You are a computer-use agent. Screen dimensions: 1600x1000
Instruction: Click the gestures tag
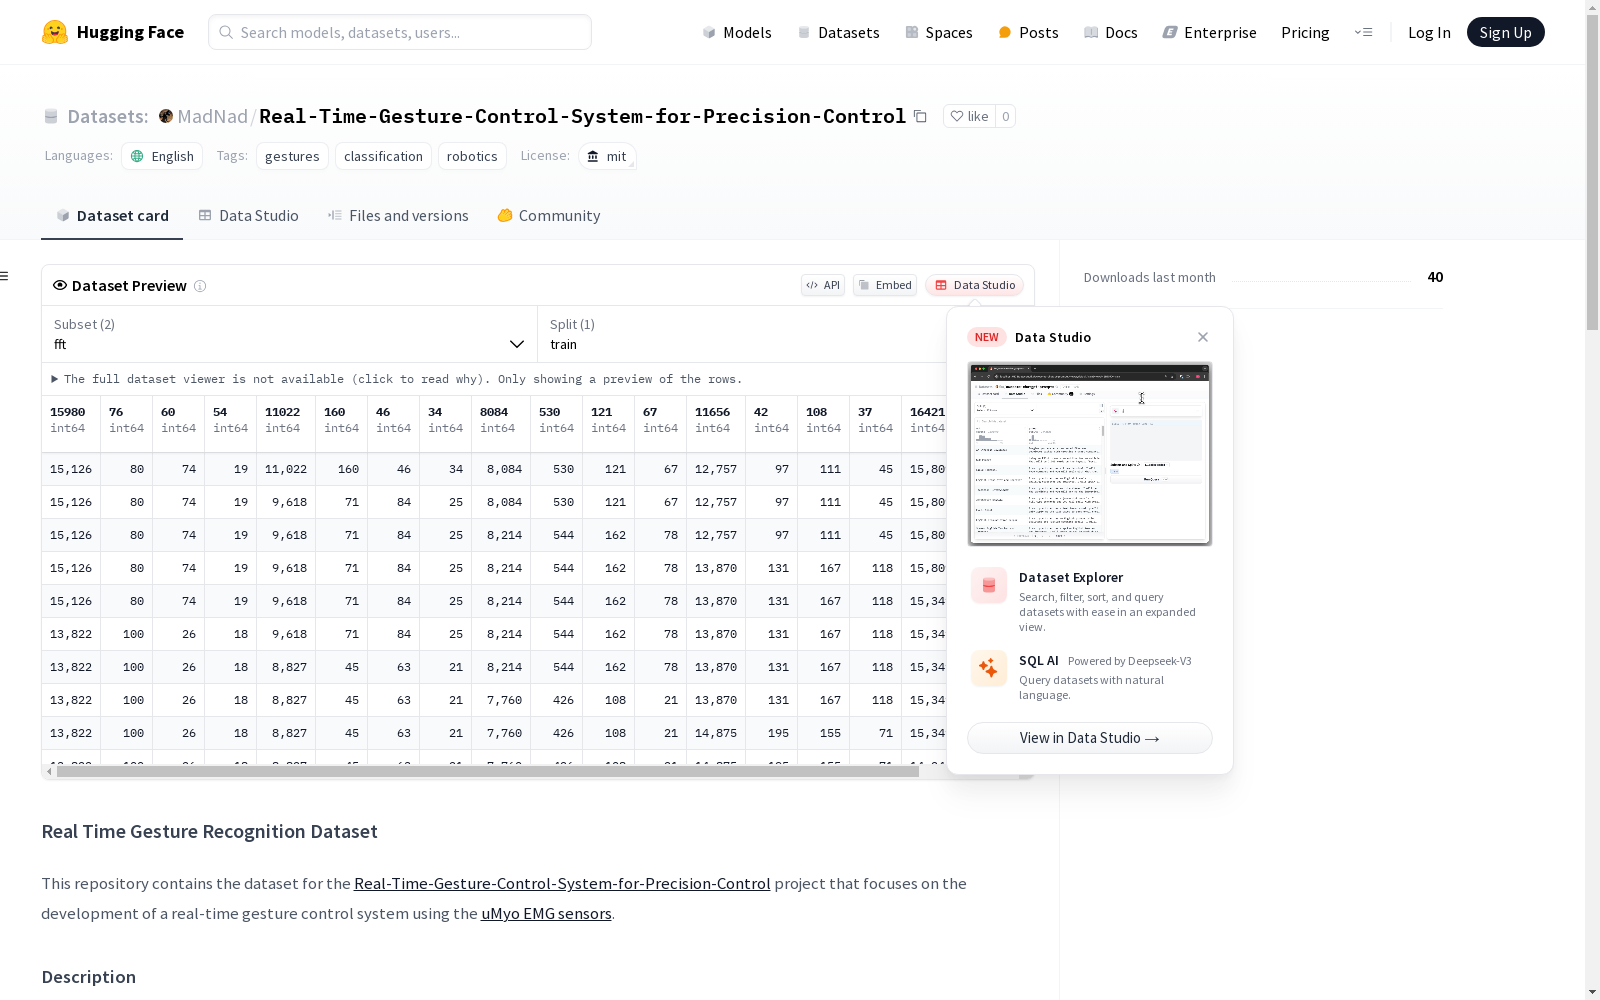click(292, 156)
